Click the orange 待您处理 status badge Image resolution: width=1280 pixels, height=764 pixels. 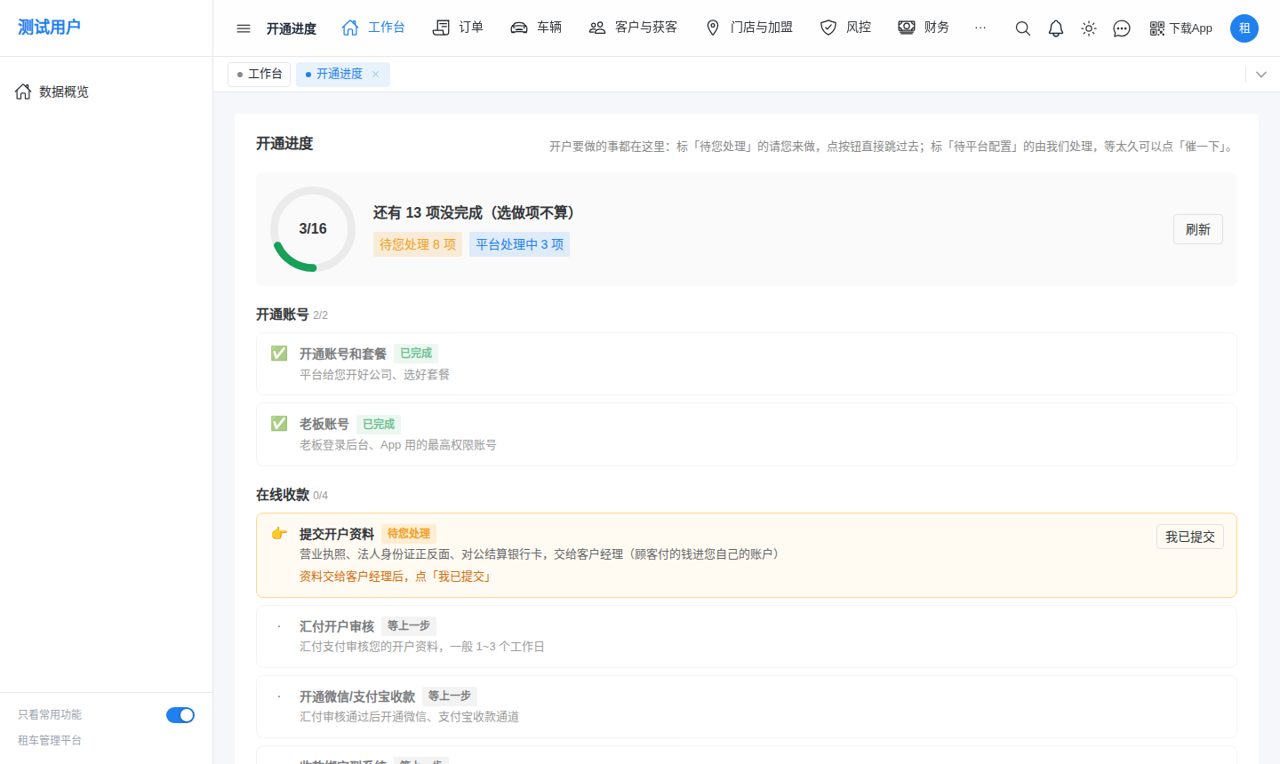409,534
